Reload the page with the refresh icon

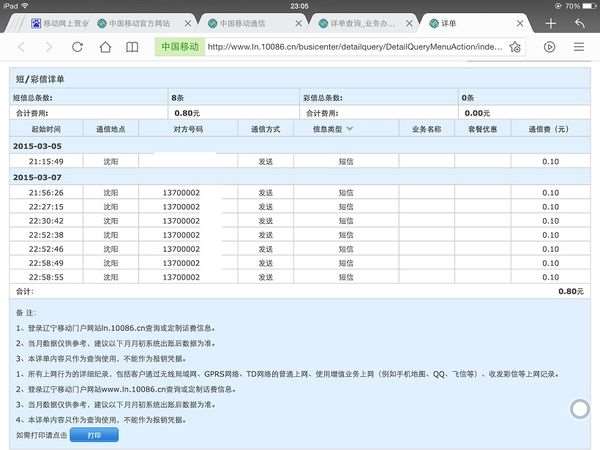click(x=77, y=47)
